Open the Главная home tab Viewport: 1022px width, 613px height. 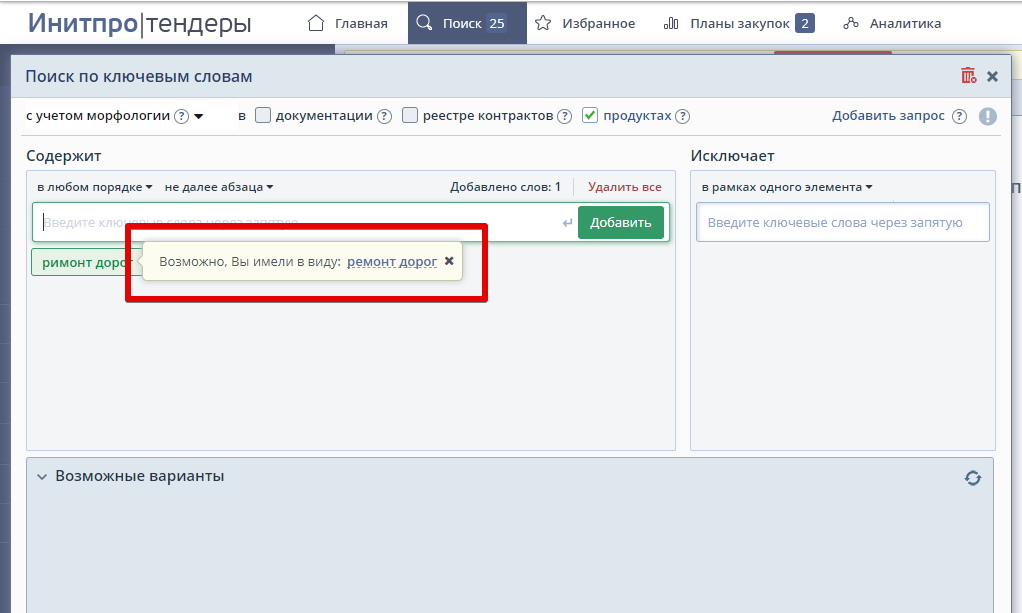point(347,23)
